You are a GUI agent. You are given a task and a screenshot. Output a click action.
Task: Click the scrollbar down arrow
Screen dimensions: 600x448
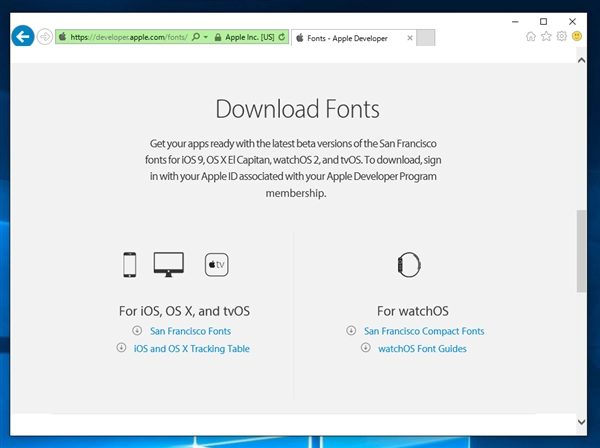click(x=581, y=422)
